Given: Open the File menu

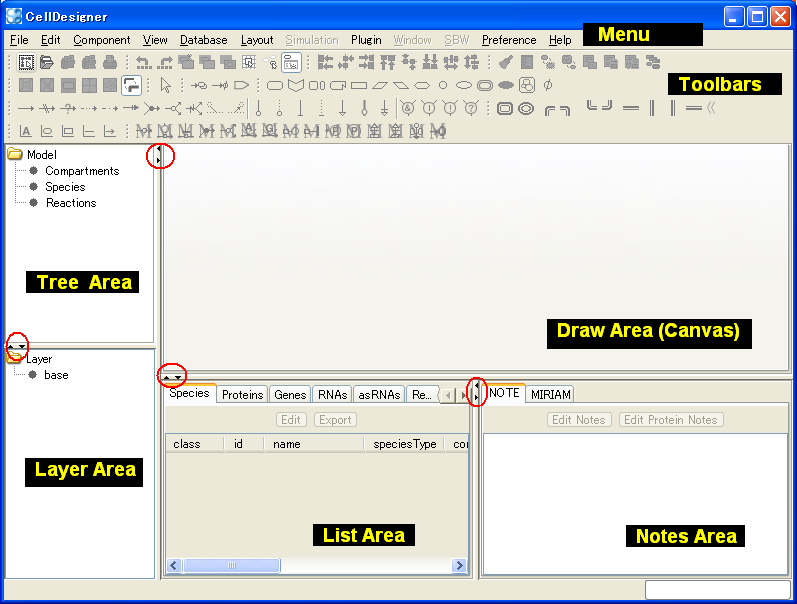Looking at the screenshot, I should 19,40.
